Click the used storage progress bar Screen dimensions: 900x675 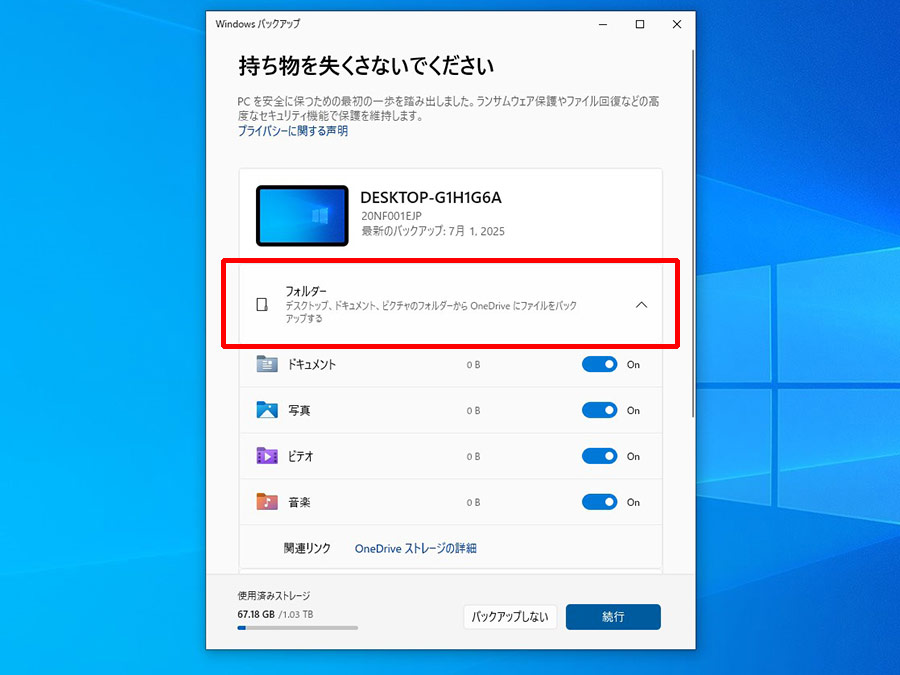click(297, 628)
